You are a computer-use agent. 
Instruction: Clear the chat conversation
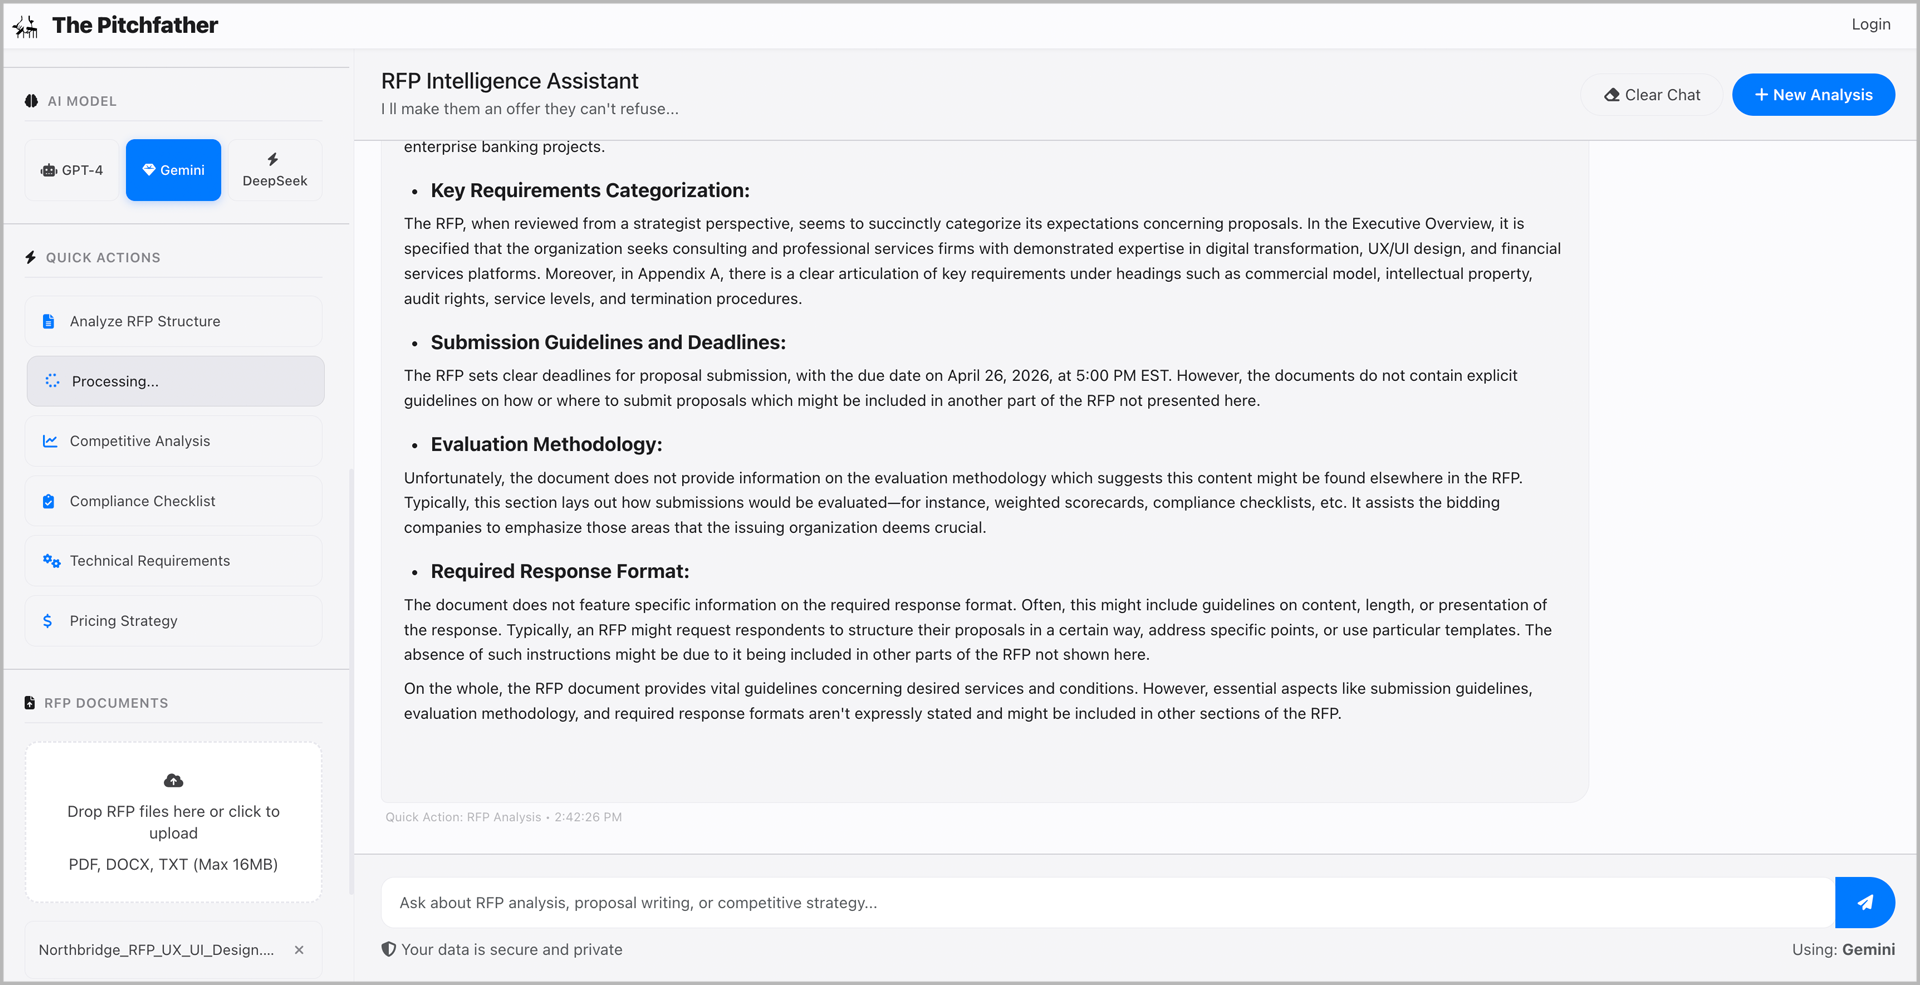pyautogui.click(x=1652, y=95)
